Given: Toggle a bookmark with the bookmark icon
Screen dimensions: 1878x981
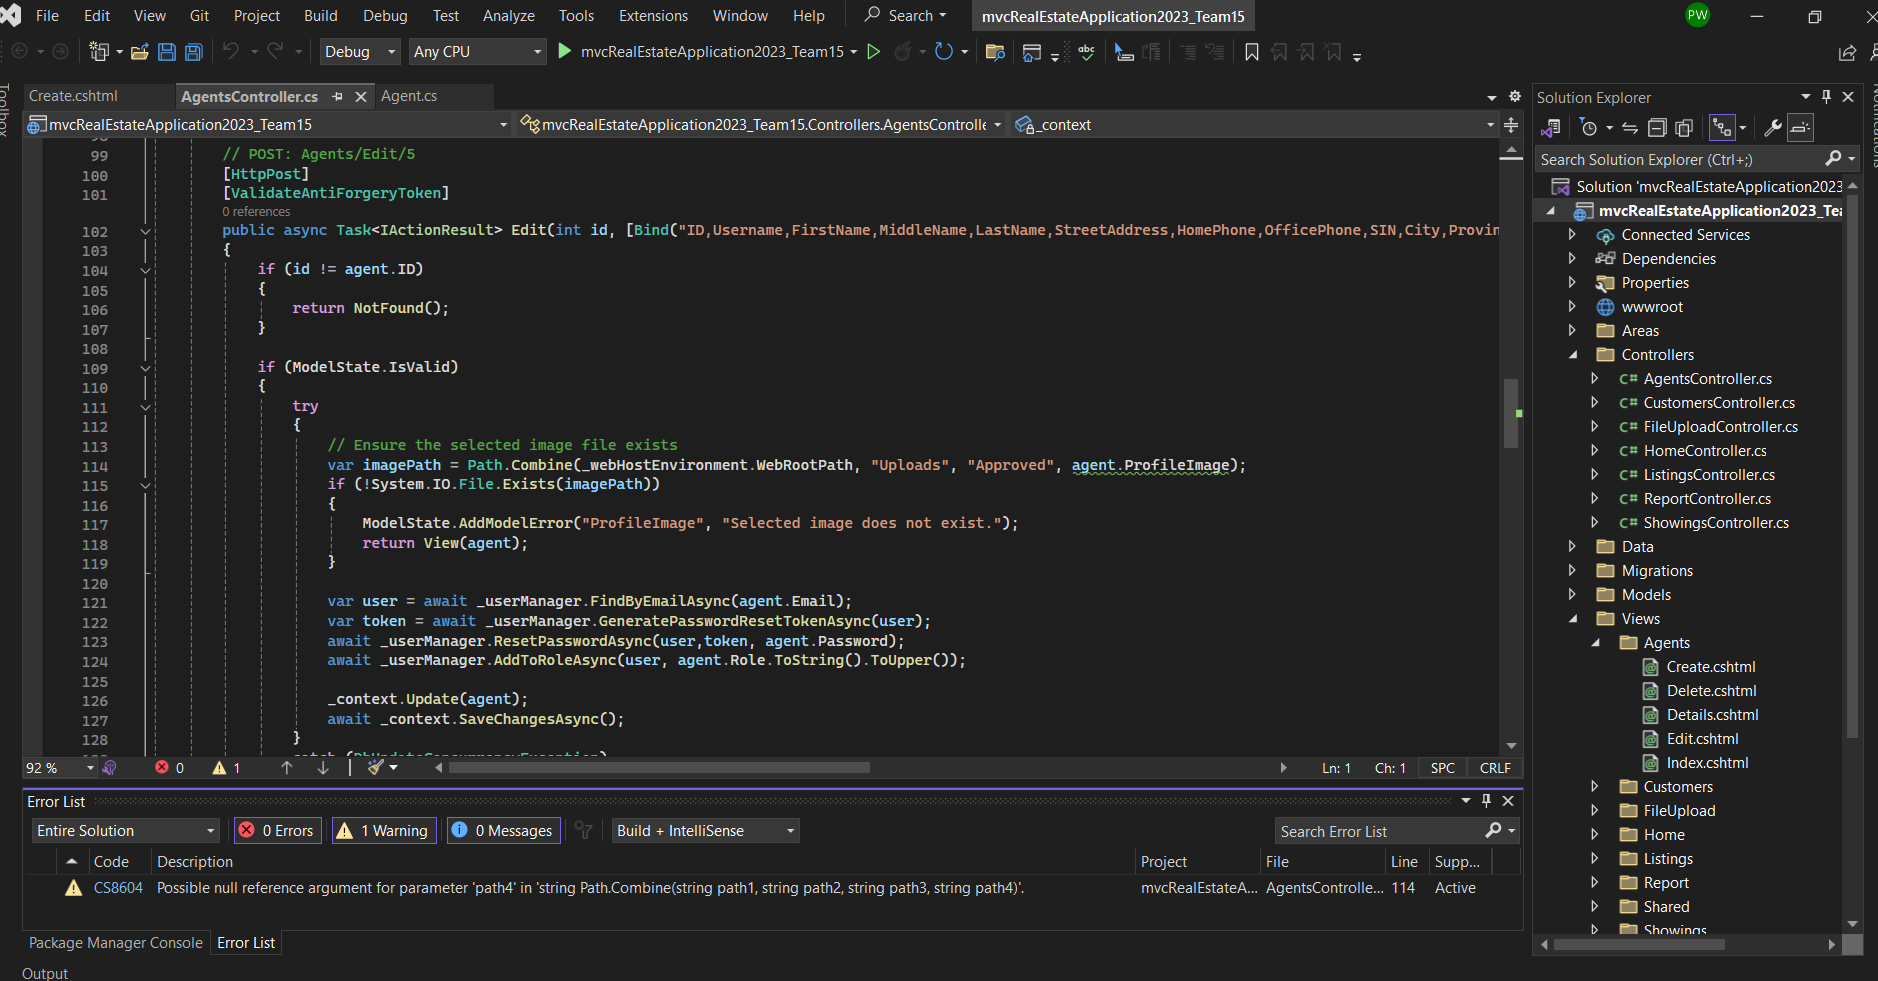Looking at the screenshot, I should click(x=1251, y=52).
